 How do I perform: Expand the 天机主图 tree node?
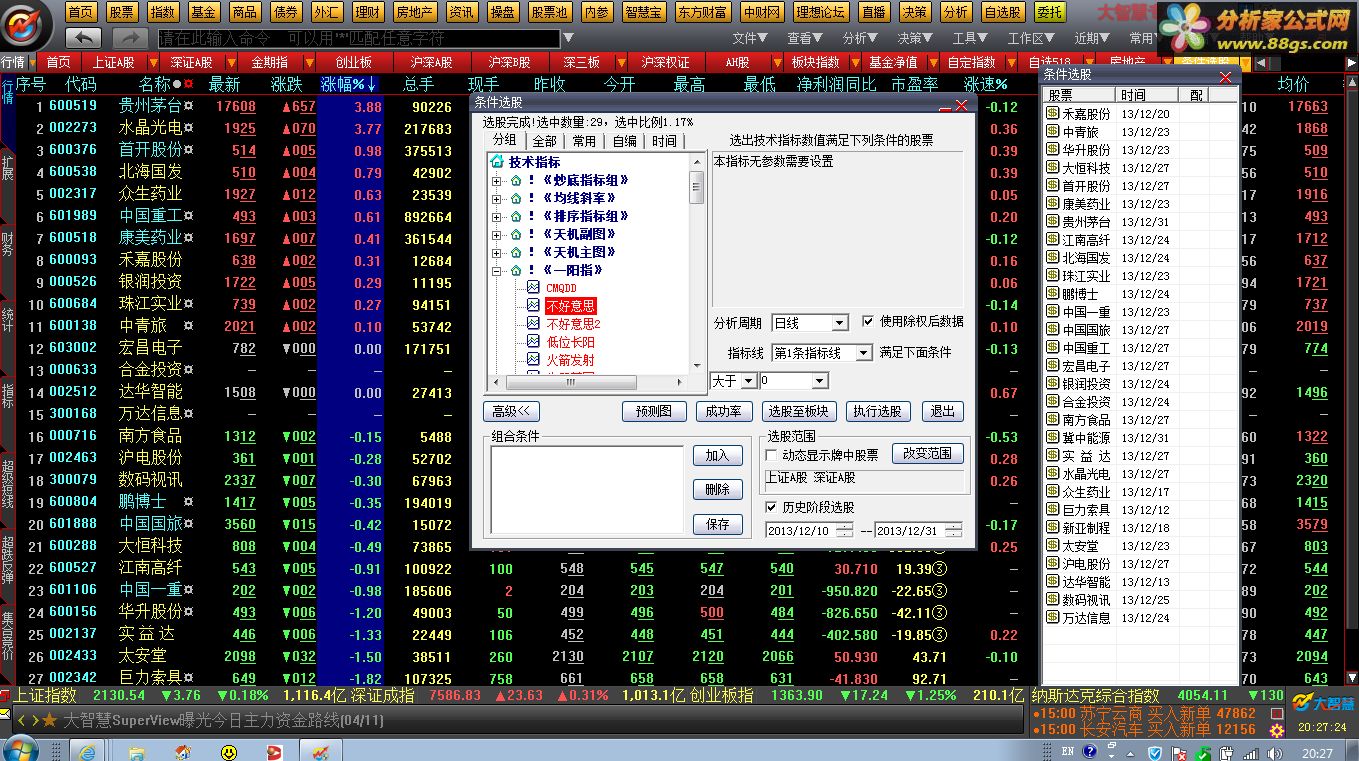(497, 252)
